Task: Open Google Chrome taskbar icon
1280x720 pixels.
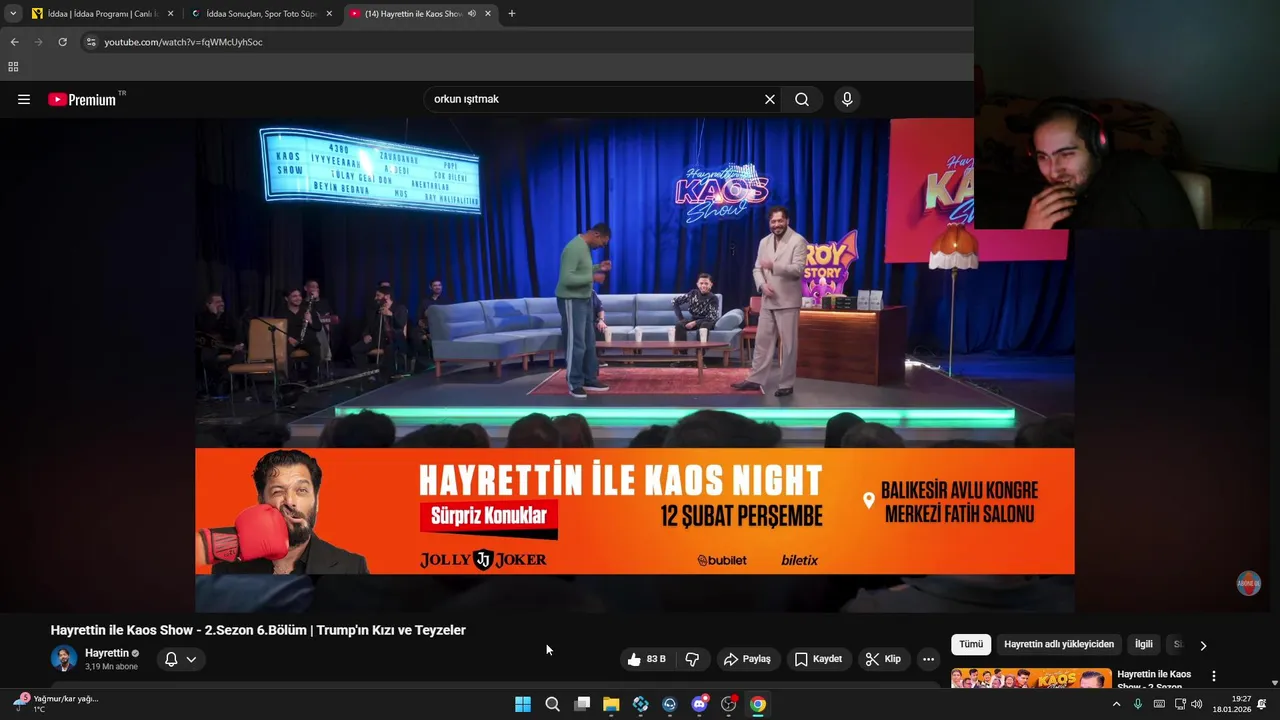Action: tap(758, 704)
